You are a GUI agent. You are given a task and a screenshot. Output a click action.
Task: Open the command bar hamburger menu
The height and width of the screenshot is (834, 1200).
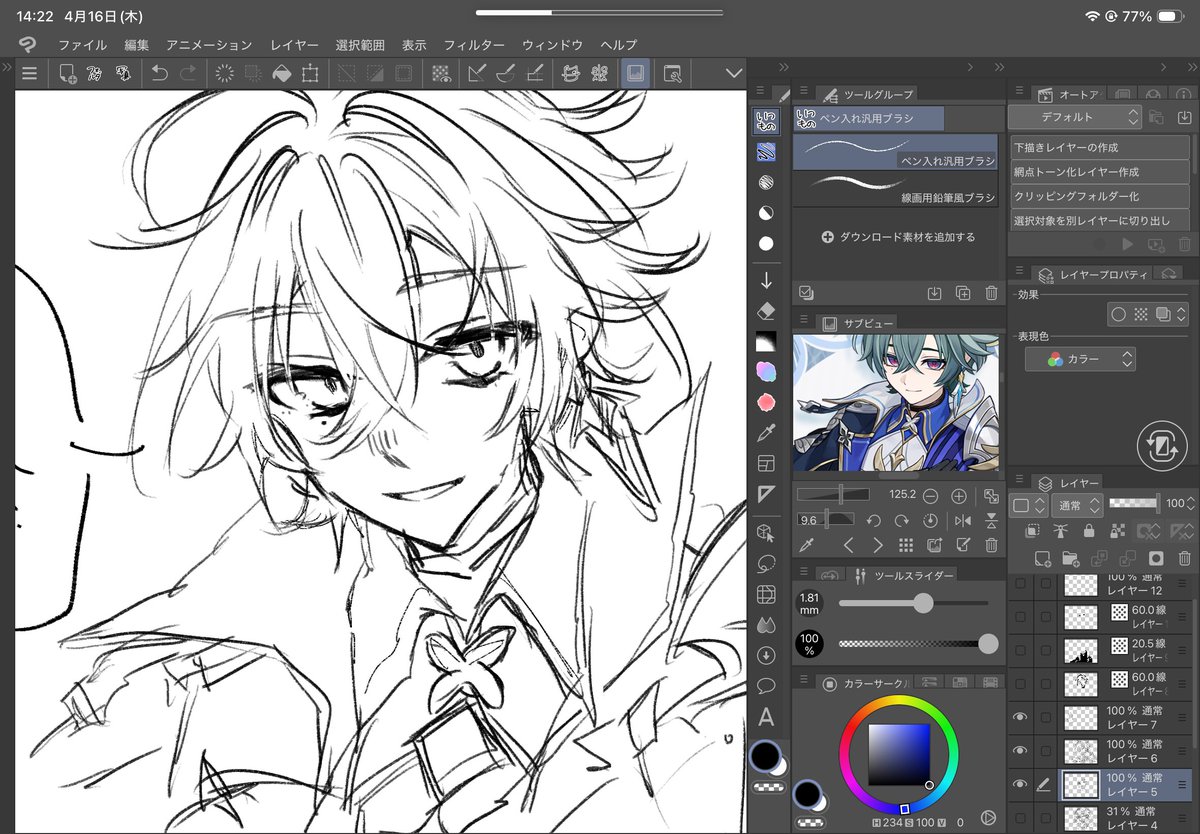click(x=29, y=73)
